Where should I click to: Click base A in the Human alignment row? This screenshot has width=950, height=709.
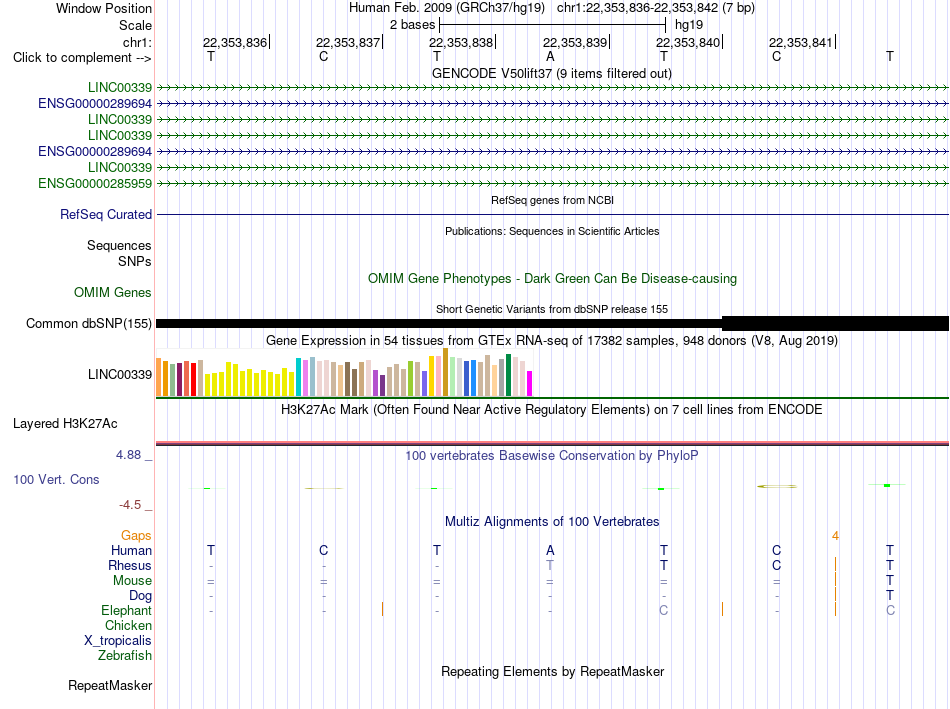click(550, 550)
